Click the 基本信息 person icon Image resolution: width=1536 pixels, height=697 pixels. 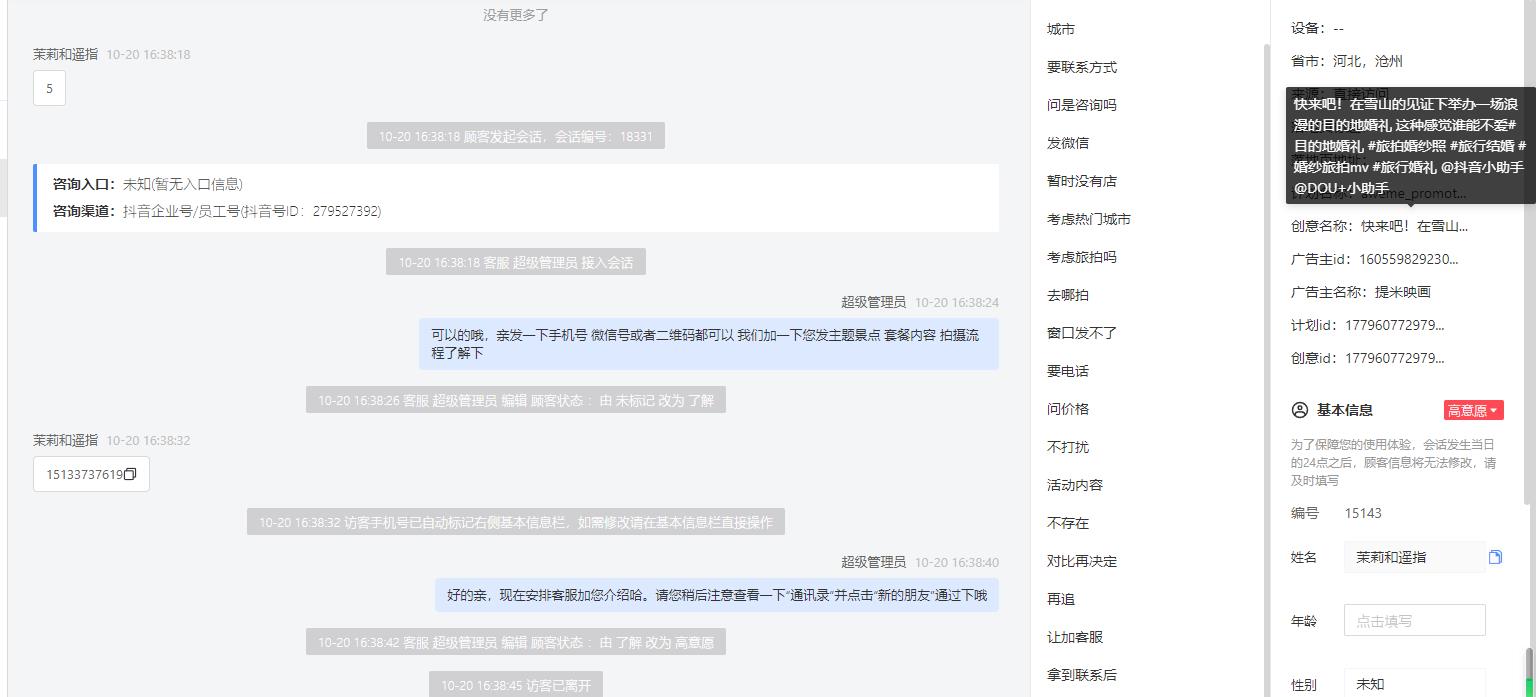click(1300, 410)
